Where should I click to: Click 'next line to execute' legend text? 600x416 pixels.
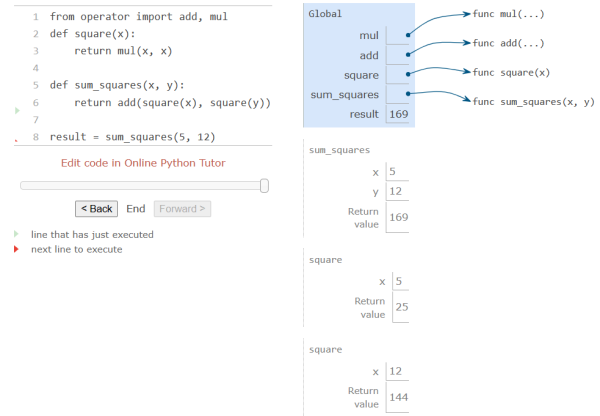pyautogui.click(x=77, y=250)
